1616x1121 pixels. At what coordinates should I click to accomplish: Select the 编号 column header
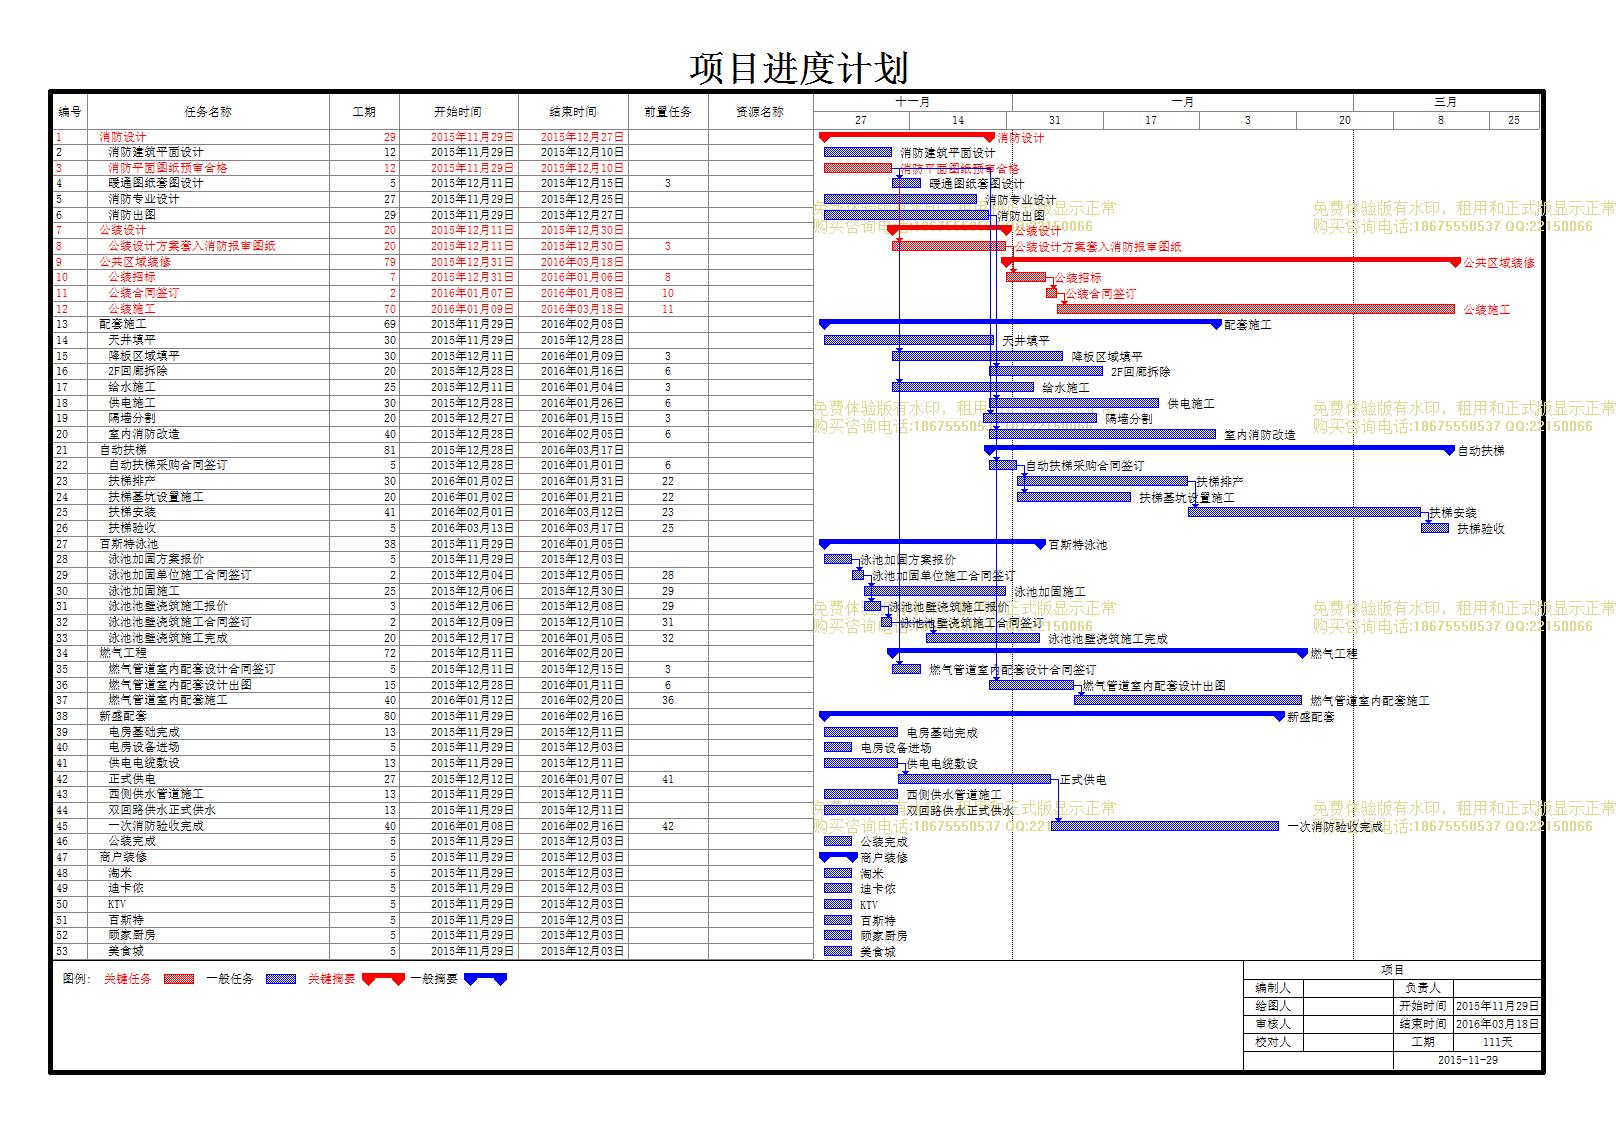(x=69, y=112)
